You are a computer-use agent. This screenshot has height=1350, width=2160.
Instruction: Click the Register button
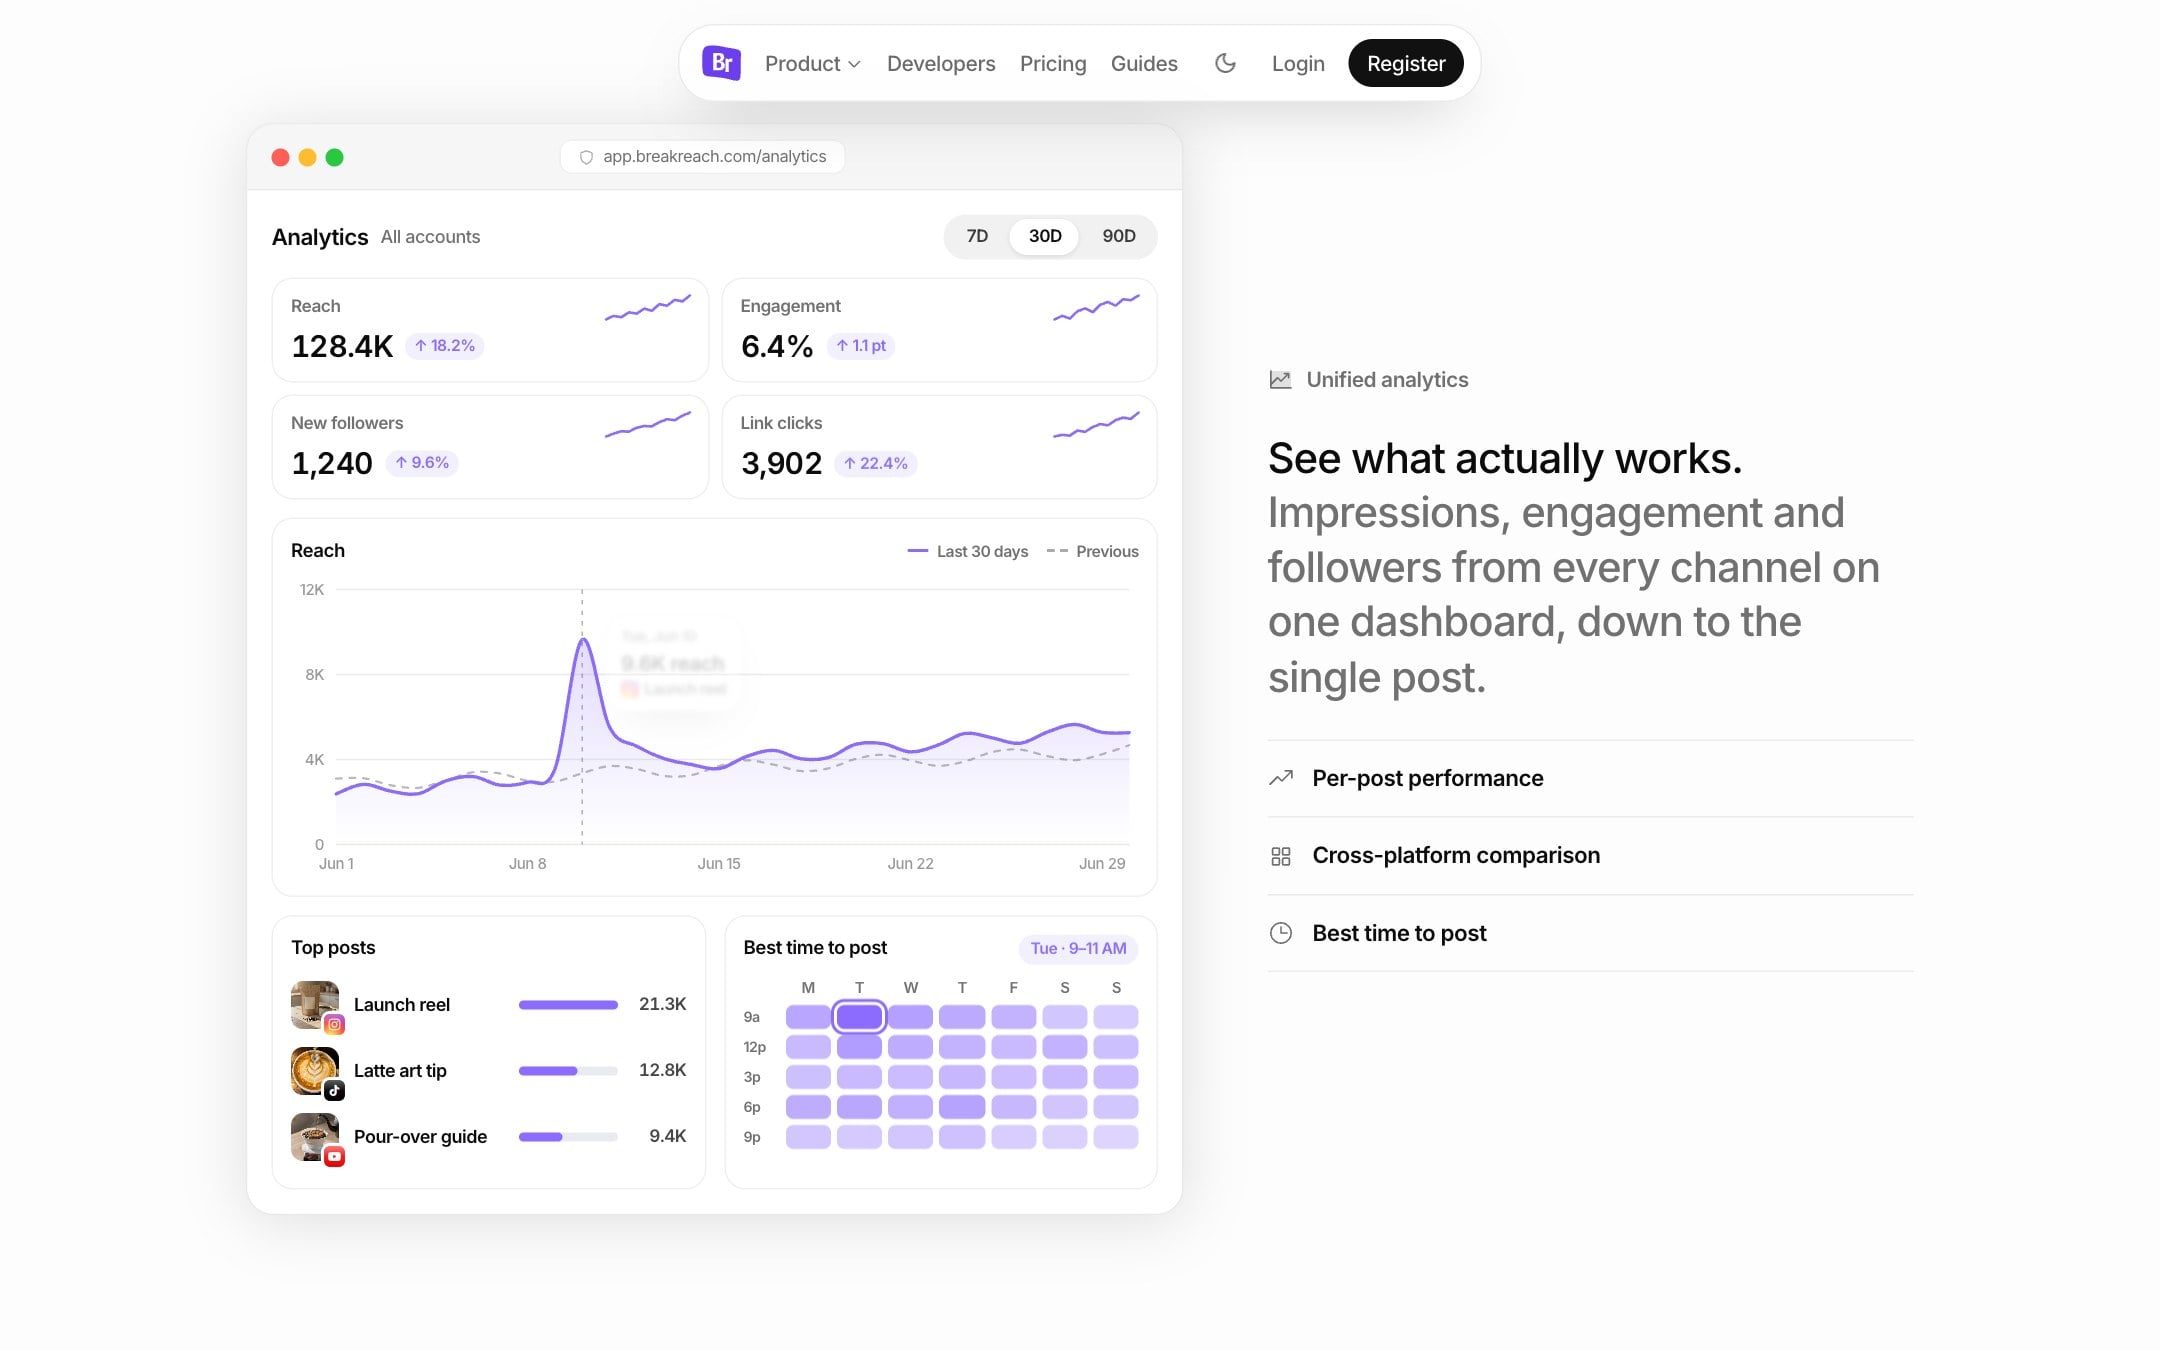tap(1406, 63)
